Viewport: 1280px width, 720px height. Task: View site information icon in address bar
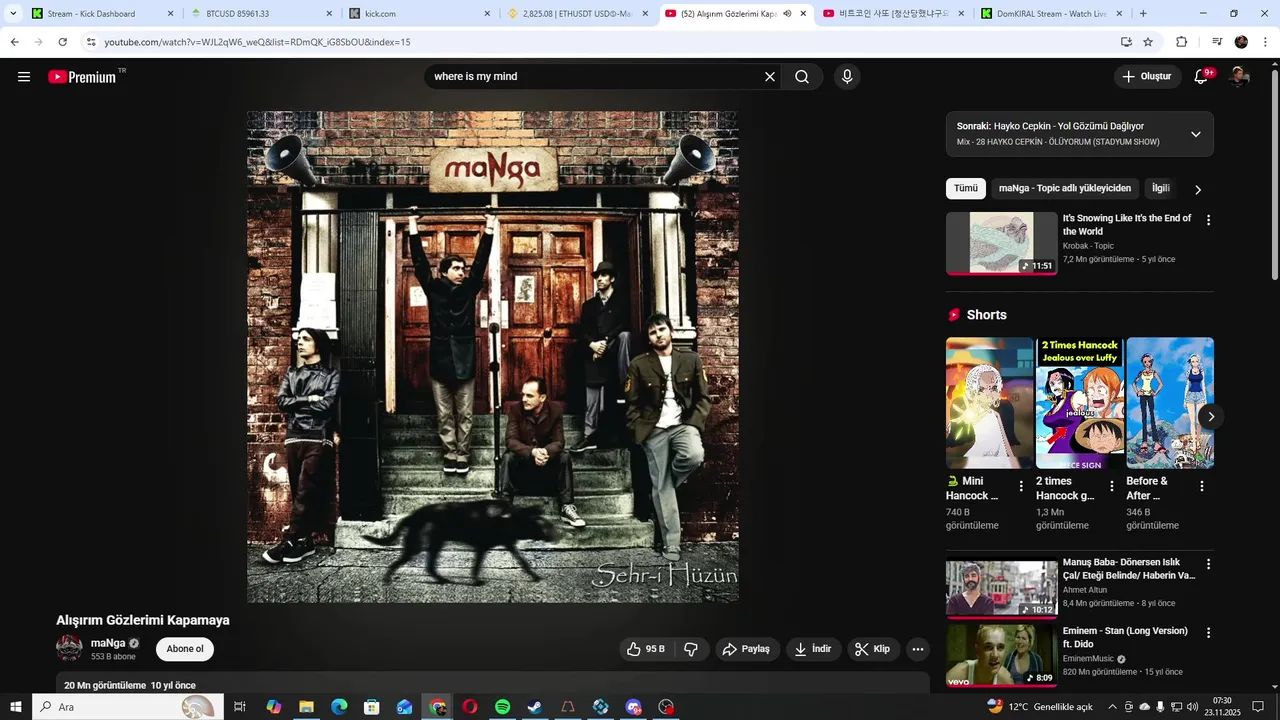(91, 42)
